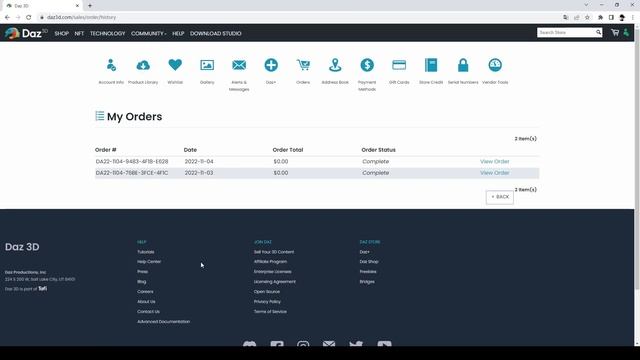The height and width of the screenshot is (360, 640).
Task: Open a new browser tab
Action: click(x=90, y=6)
